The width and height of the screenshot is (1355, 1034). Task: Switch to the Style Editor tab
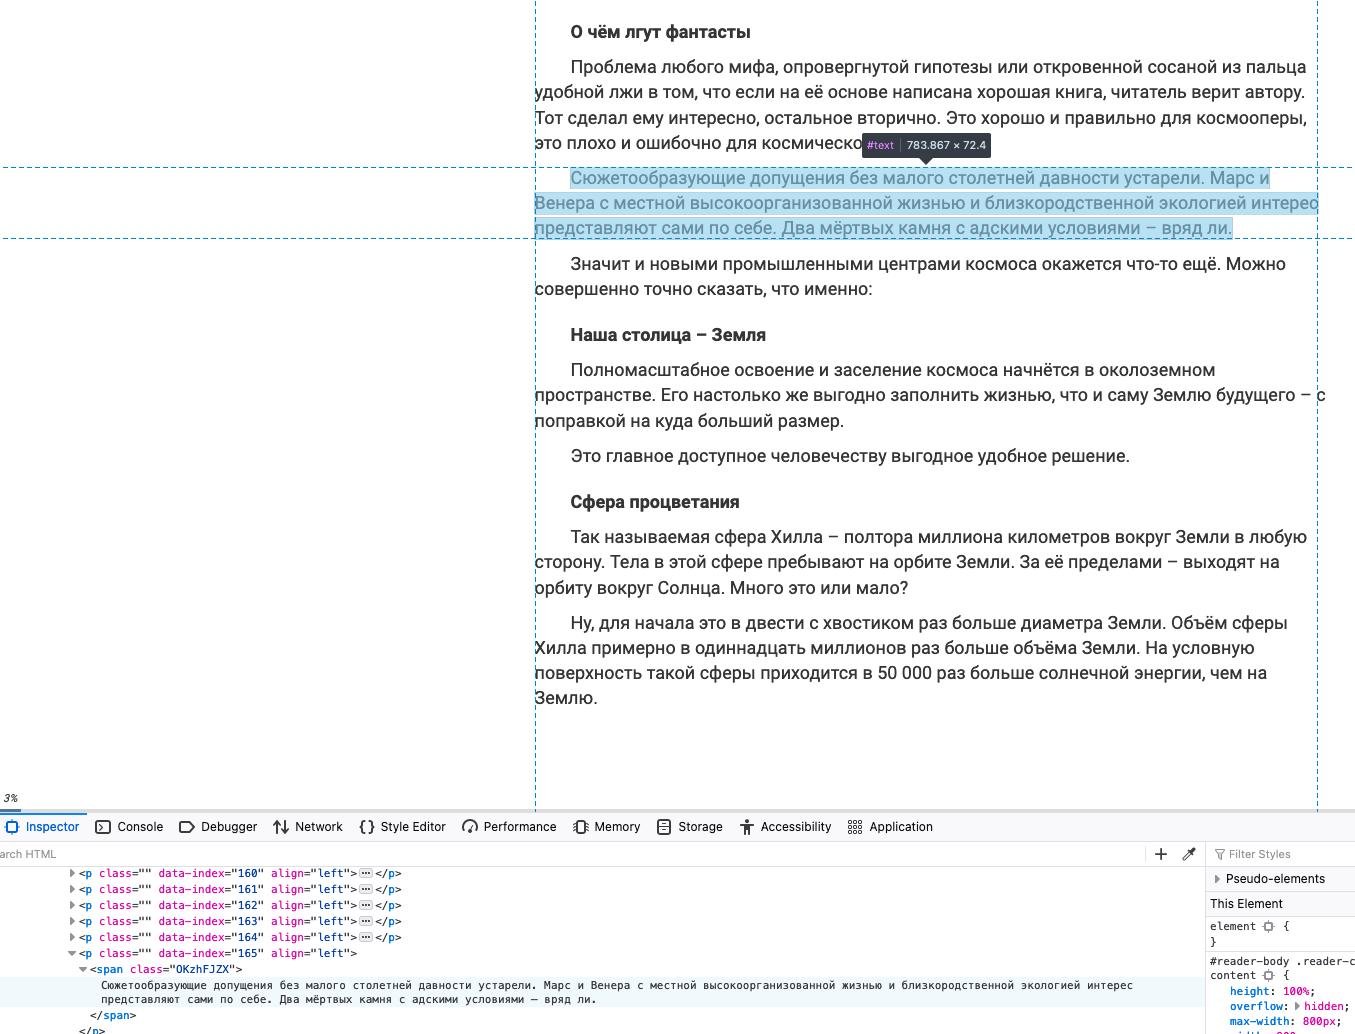click(402, 827)
